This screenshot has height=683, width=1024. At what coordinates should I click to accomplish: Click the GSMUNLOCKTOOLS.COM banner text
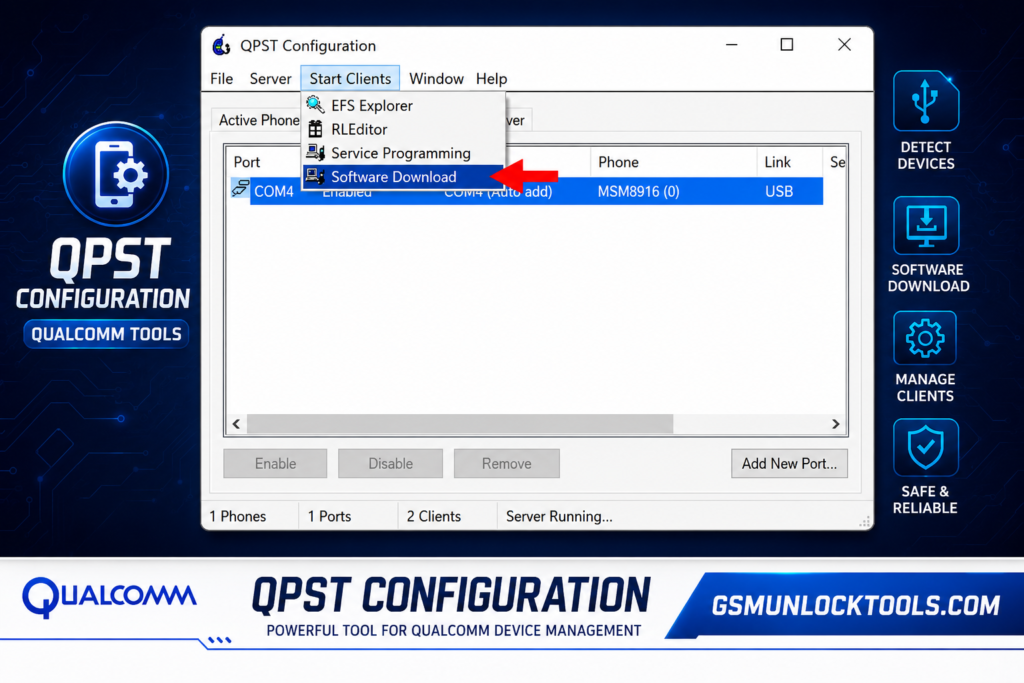856,606
